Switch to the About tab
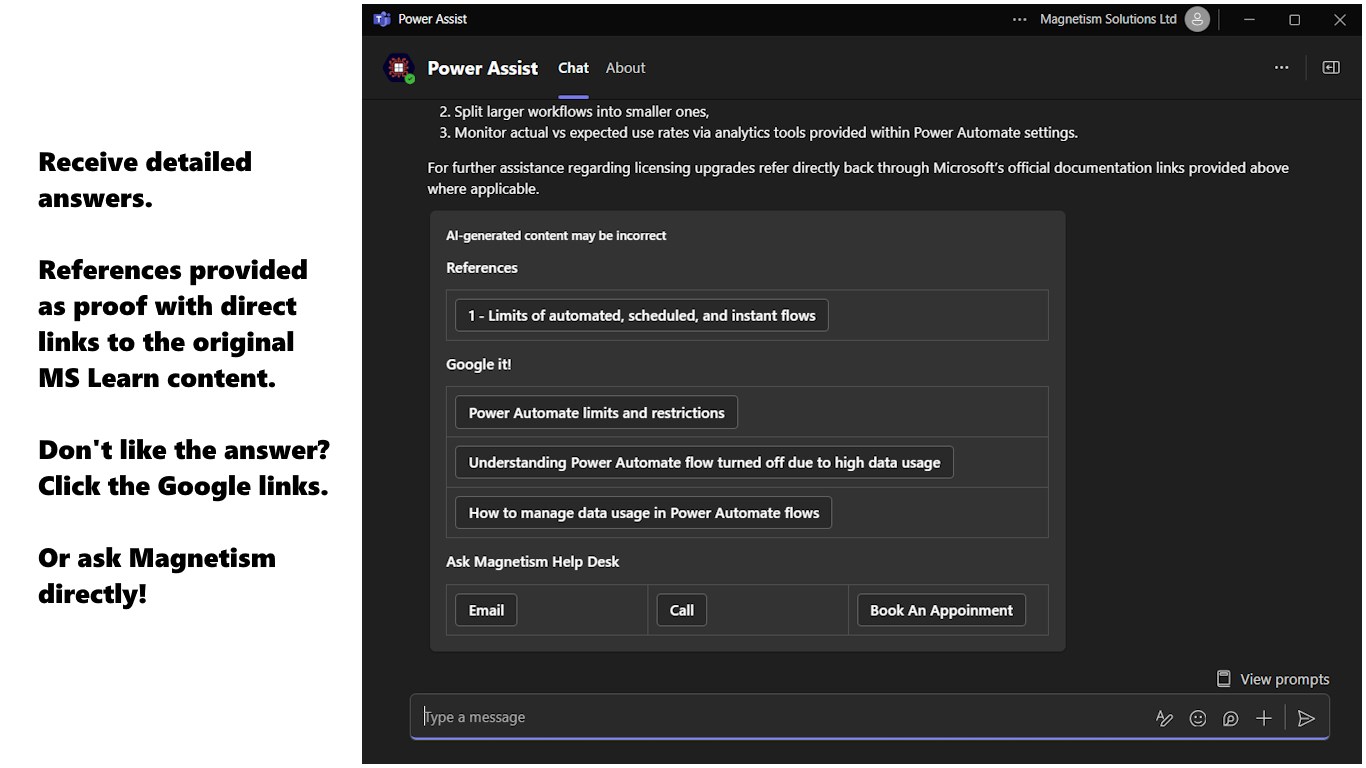Image resolution: width=1366 pixels, height=768 pixels. pos(626,68)
